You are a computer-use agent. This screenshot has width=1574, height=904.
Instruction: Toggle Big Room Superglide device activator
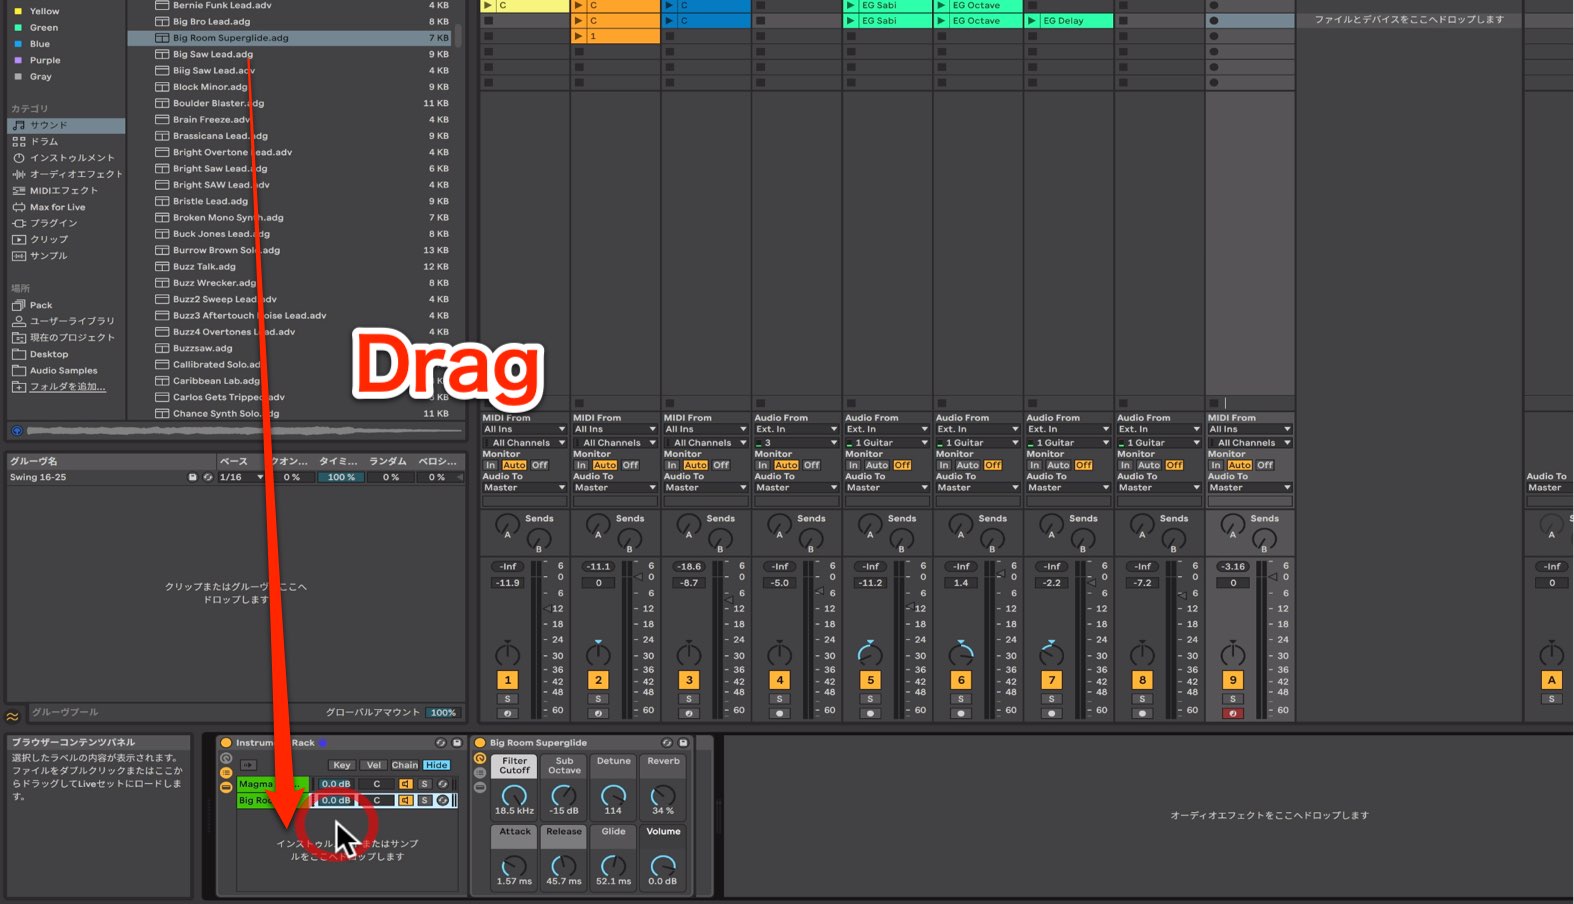[x=480, y=743]
